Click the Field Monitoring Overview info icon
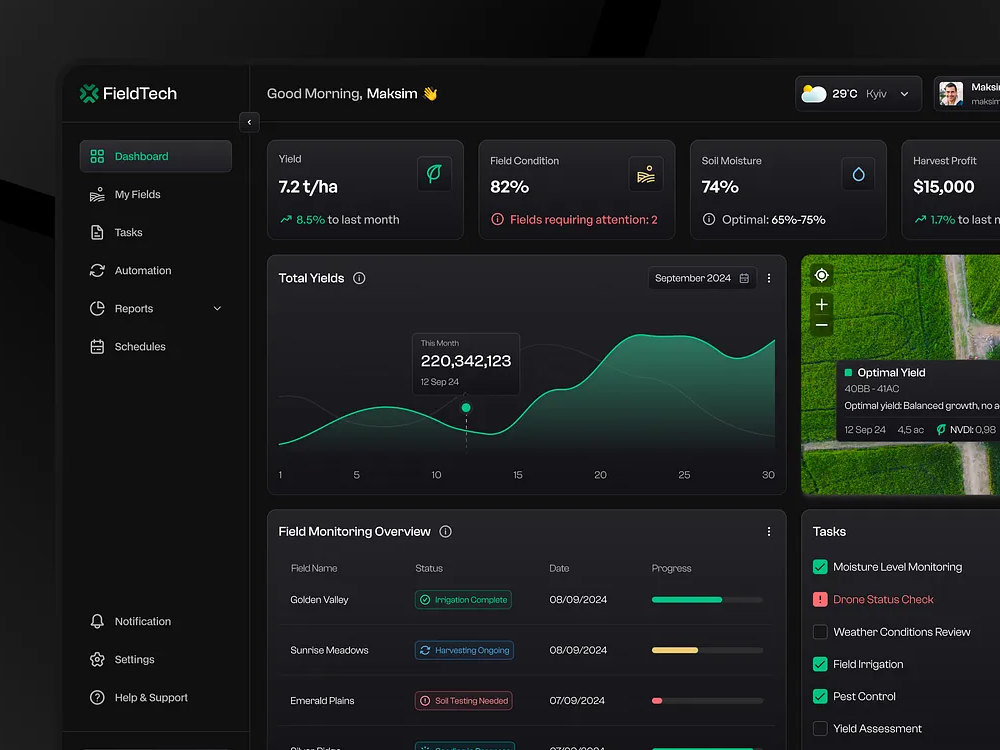This screenshot has width=1000, height=750. (x=446, y=531)
